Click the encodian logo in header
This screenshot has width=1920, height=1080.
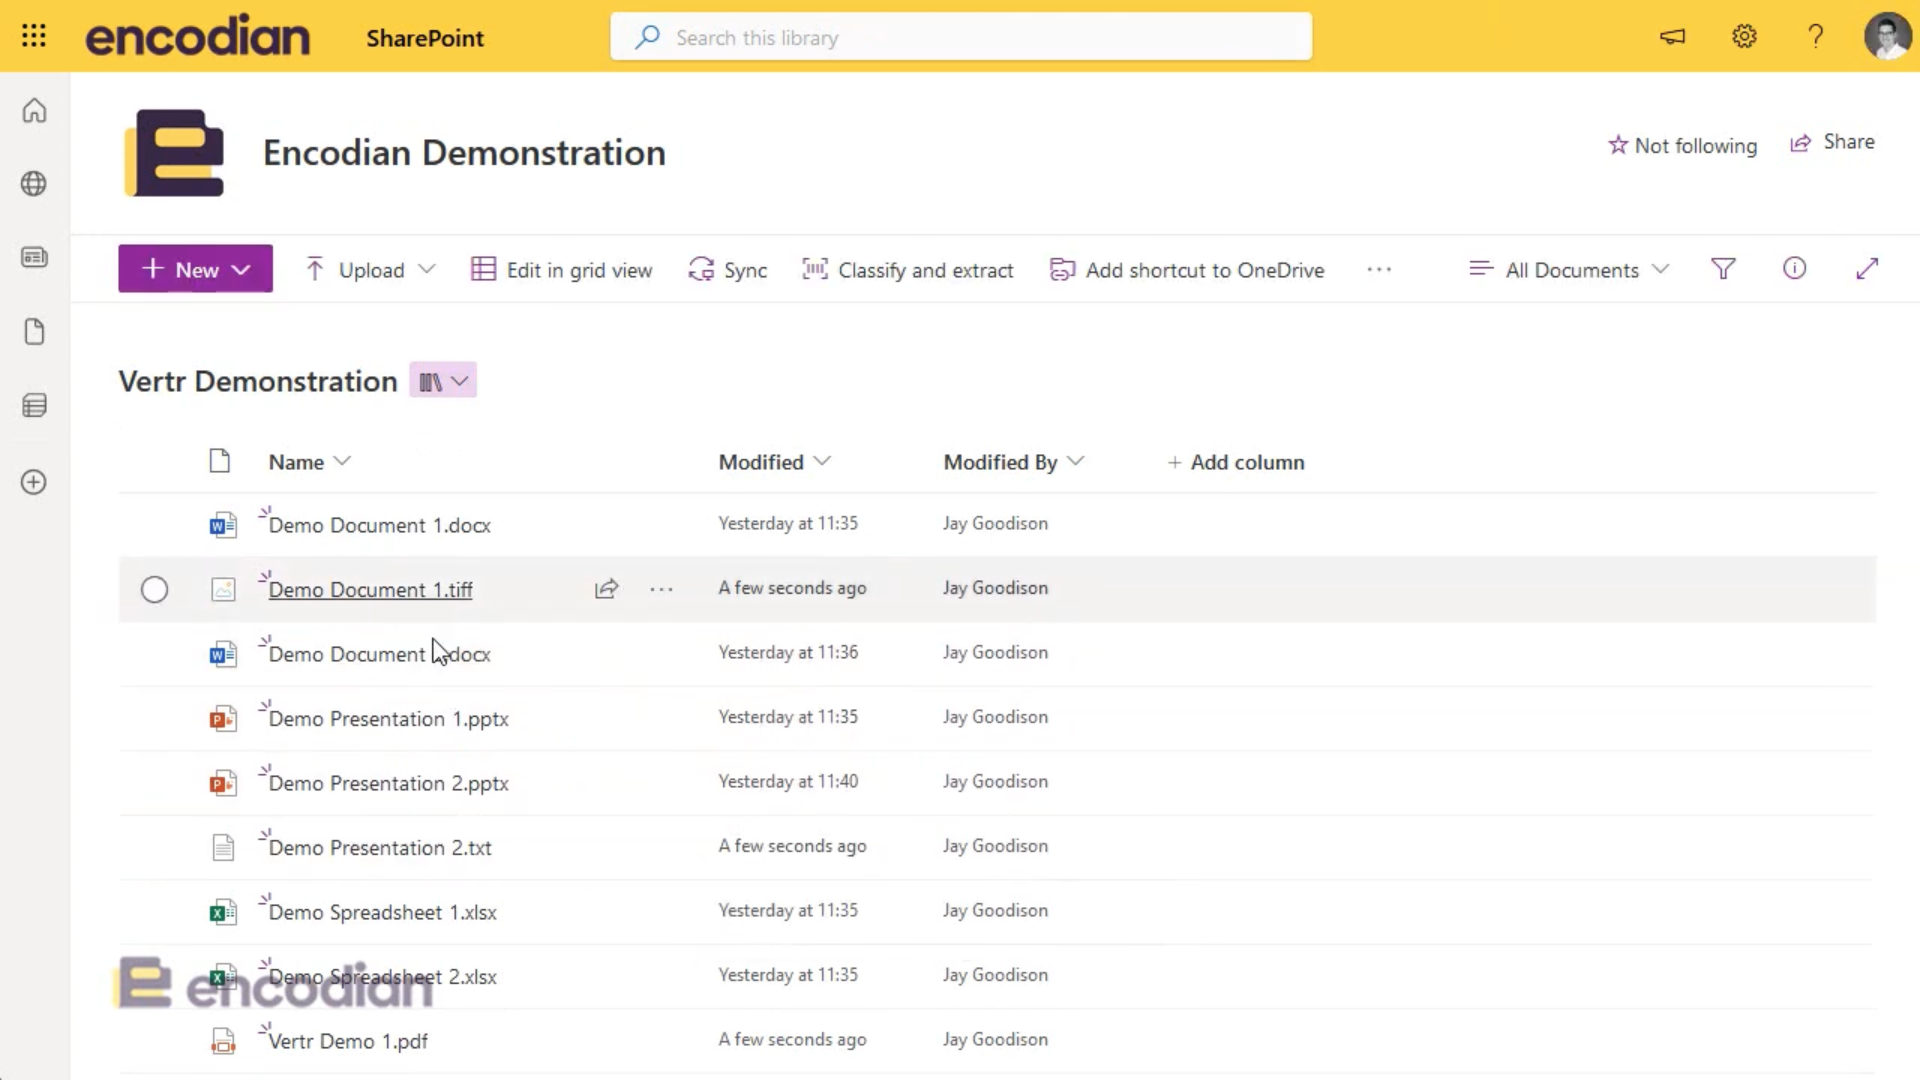198,37
